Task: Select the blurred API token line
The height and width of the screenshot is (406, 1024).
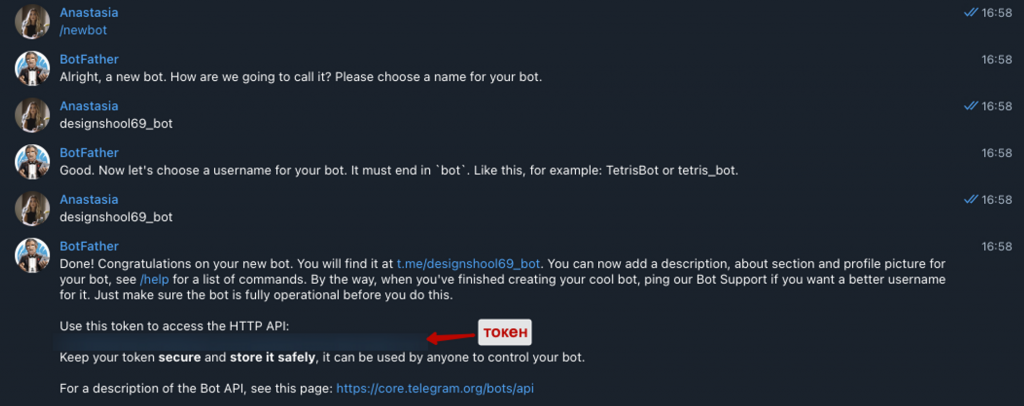Action: click(x=240, y=341)
